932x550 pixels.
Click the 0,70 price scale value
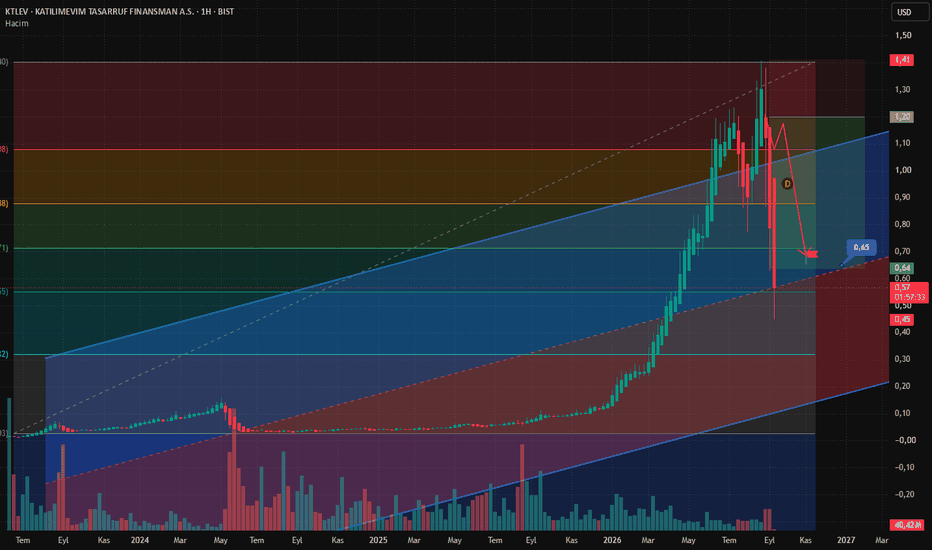click(903, 252)
